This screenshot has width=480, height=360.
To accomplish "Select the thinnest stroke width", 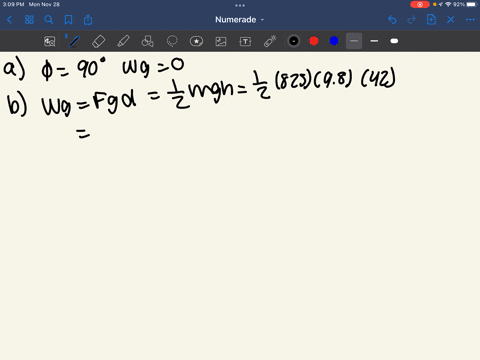I will coord(354,41).
